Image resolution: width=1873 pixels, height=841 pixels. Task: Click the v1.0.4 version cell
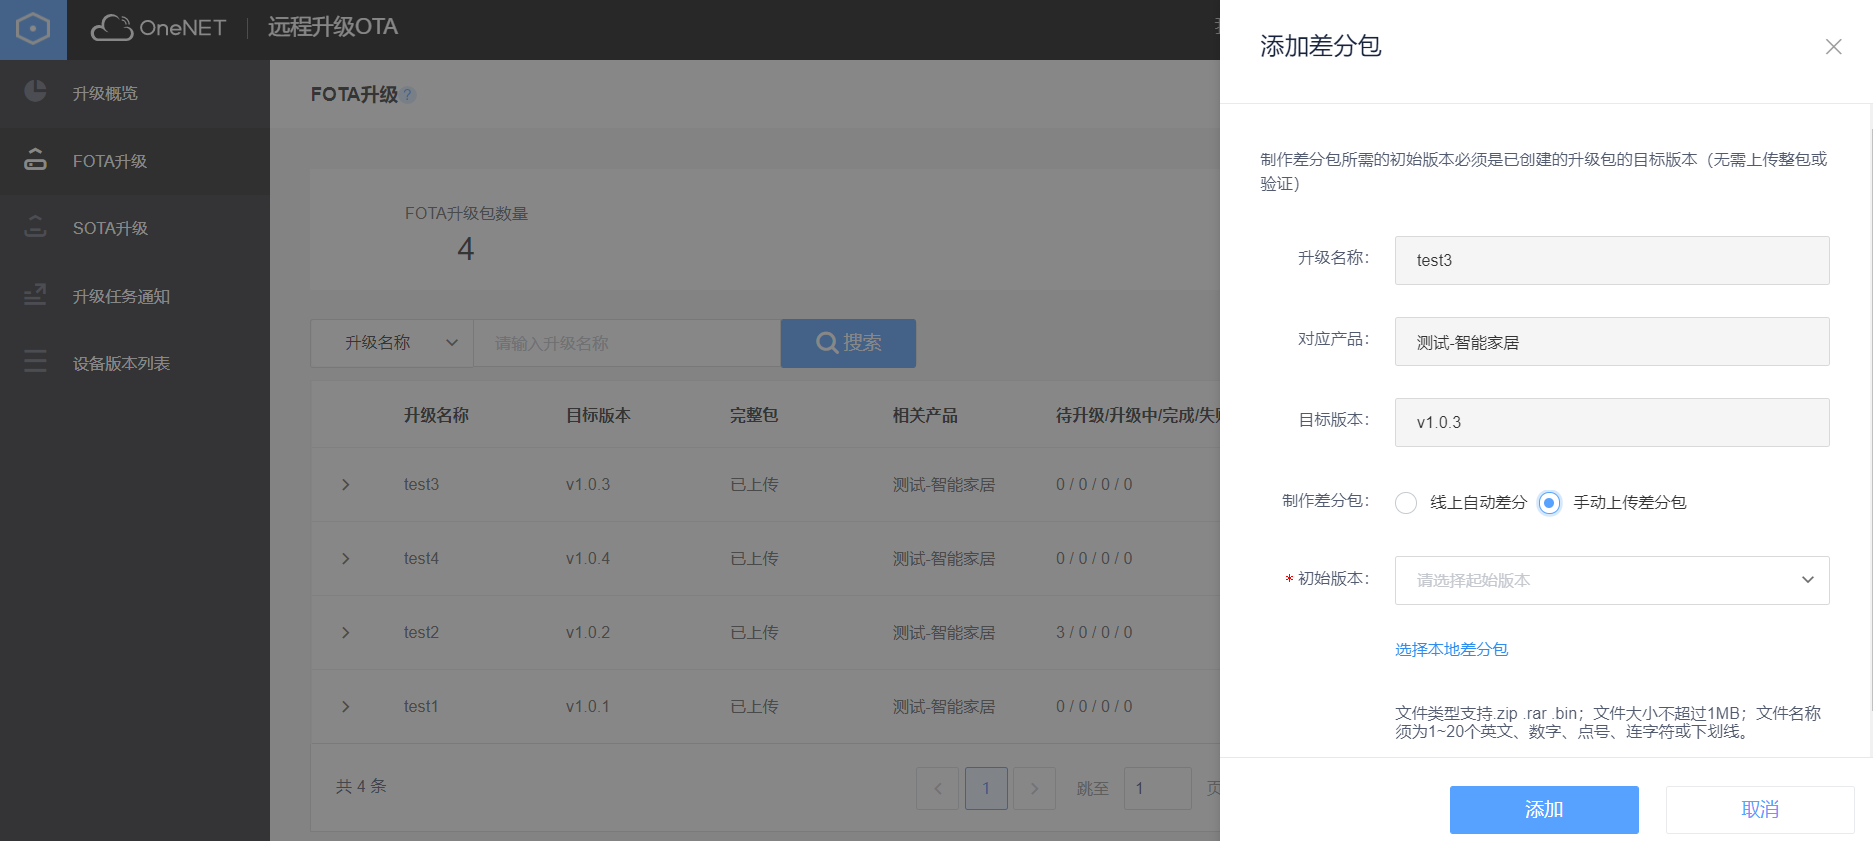pos(588,559)
